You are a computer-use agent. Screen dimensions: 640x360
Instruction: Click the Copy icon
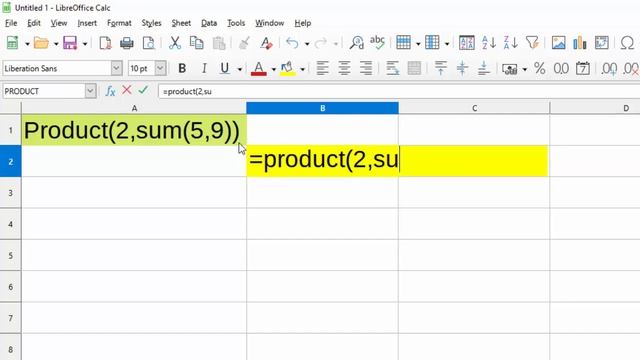pyautogui.click(x=197, y=43)
